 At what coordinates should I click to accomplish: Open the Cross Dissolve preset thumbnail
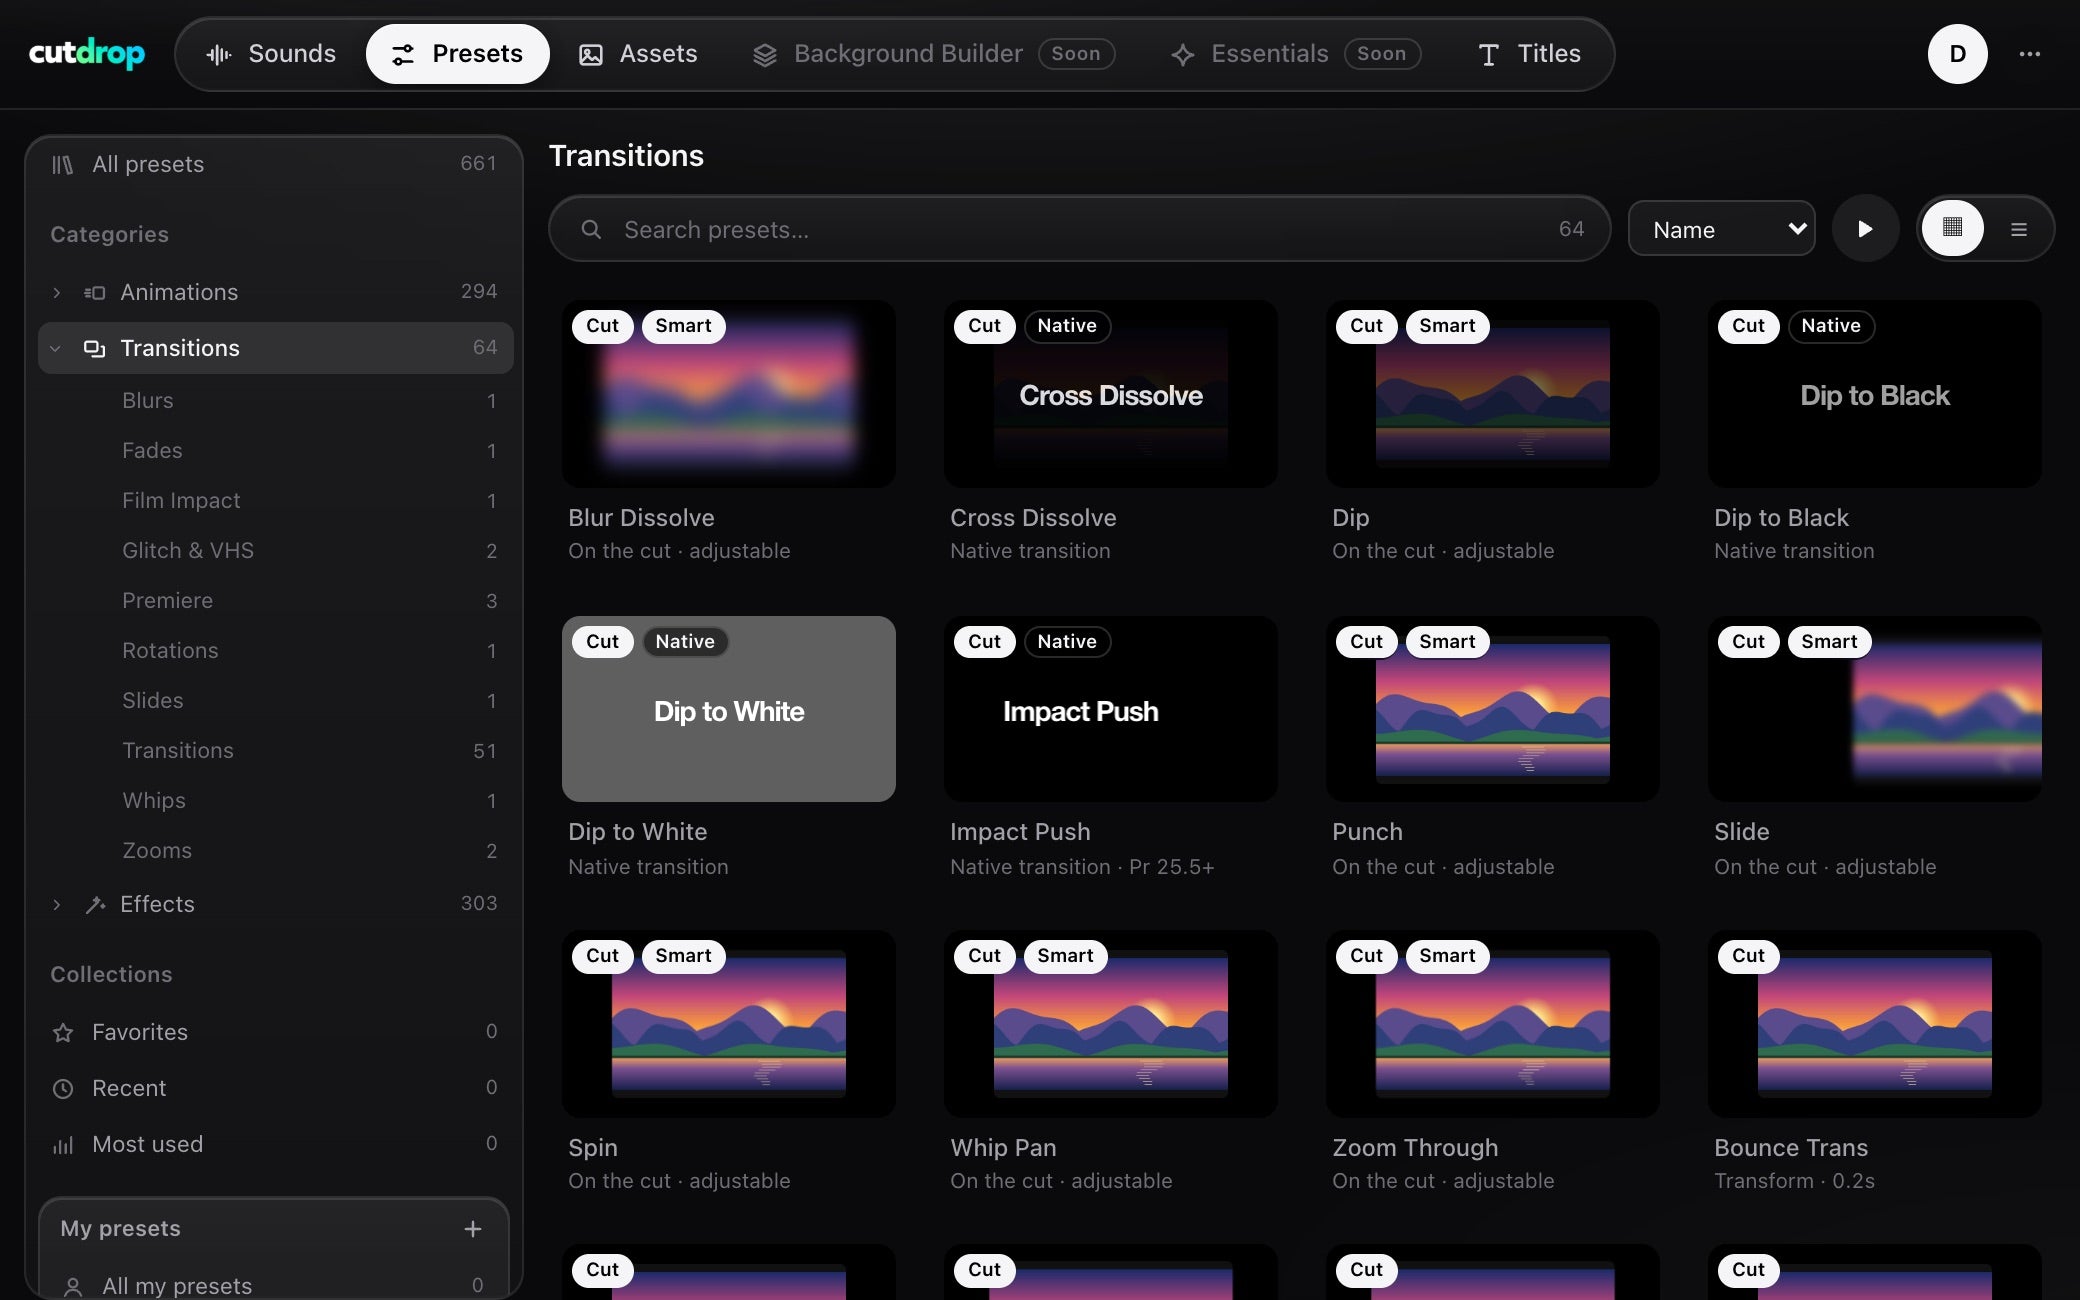pos(1111,394)
